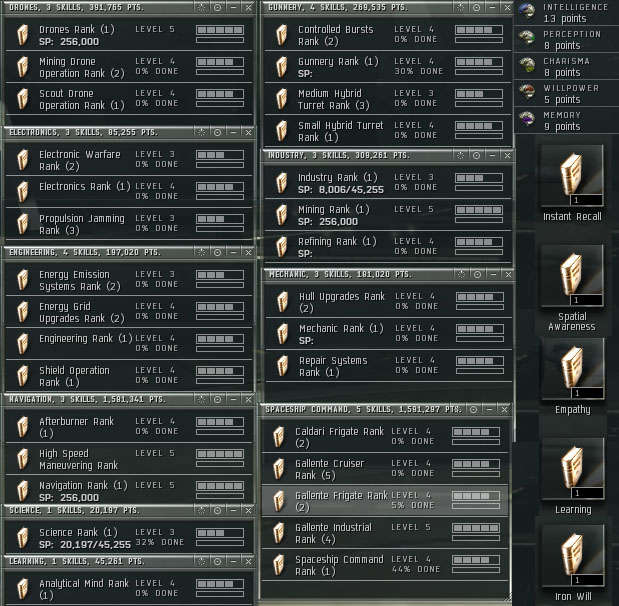
Task: Select the Propulsion Jamming Rank (3) skill
Action: tap(129, 224)
